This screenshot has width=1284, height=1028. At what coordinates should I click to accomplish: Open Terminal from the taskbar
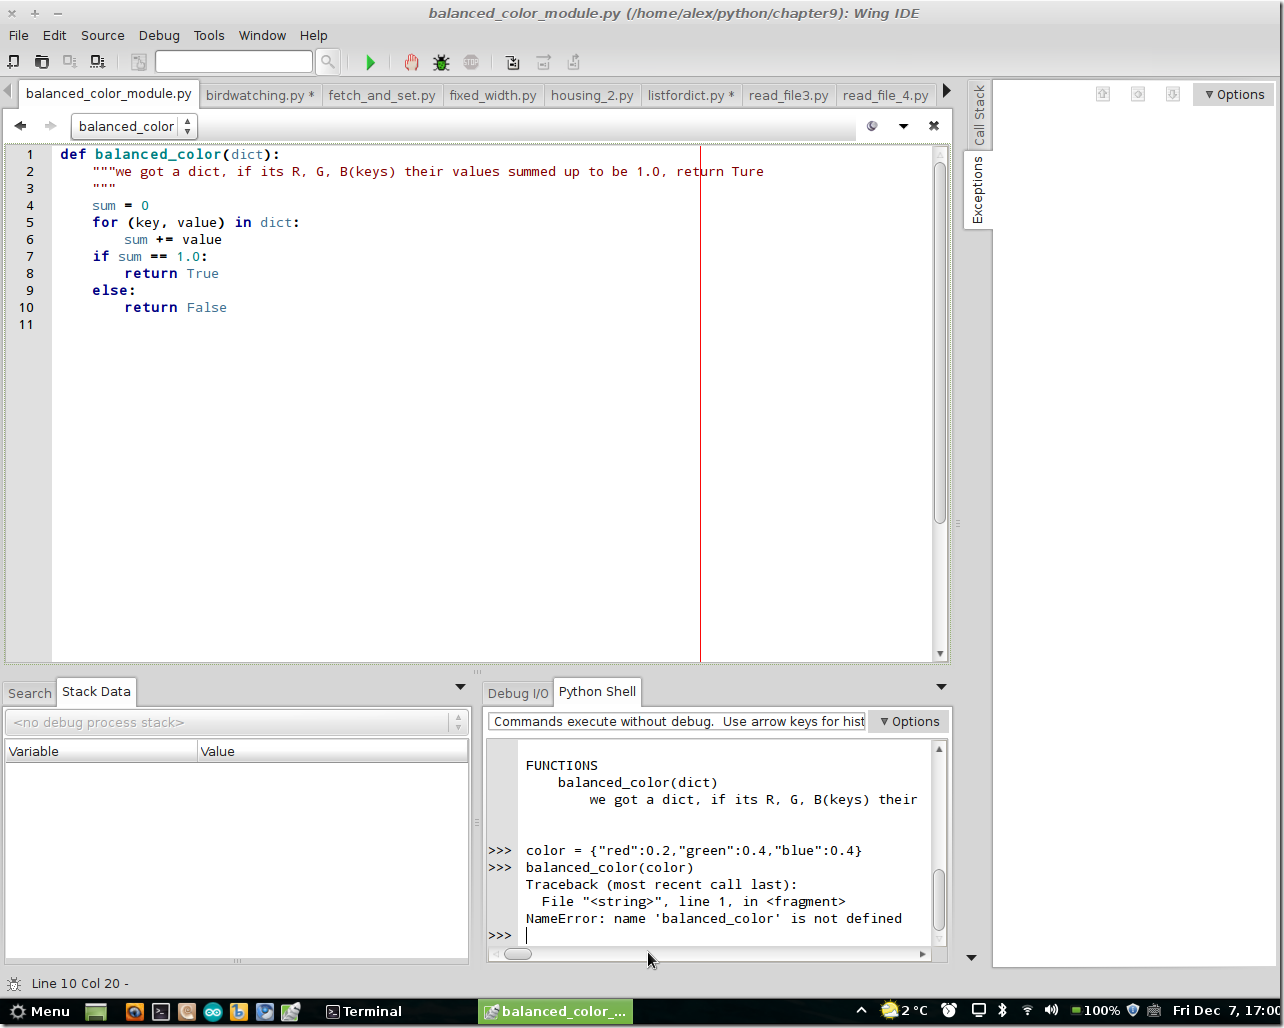(365, 1011)
